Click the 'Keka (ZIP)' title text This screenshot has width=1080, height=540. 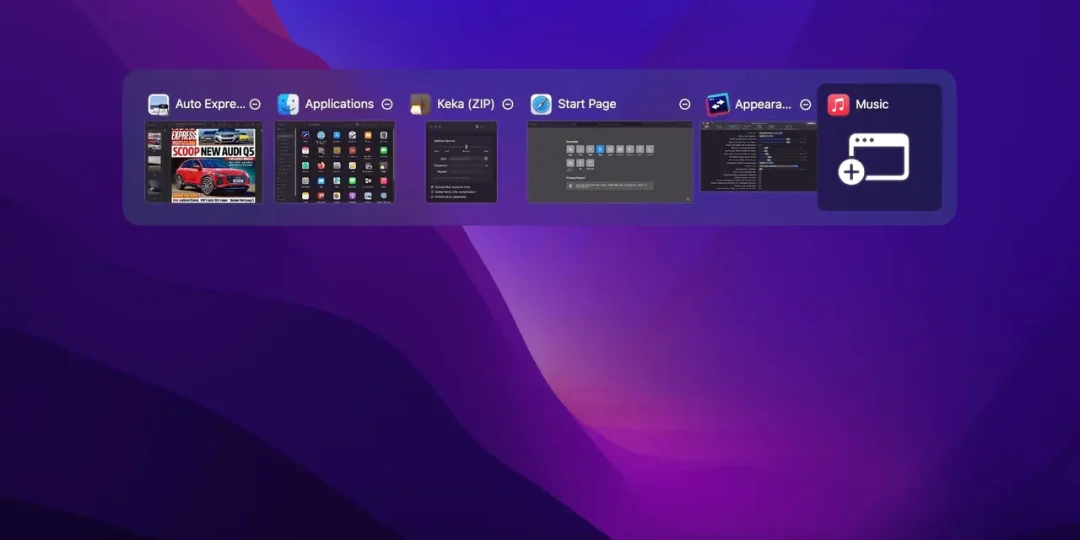(x=466, y=105)
